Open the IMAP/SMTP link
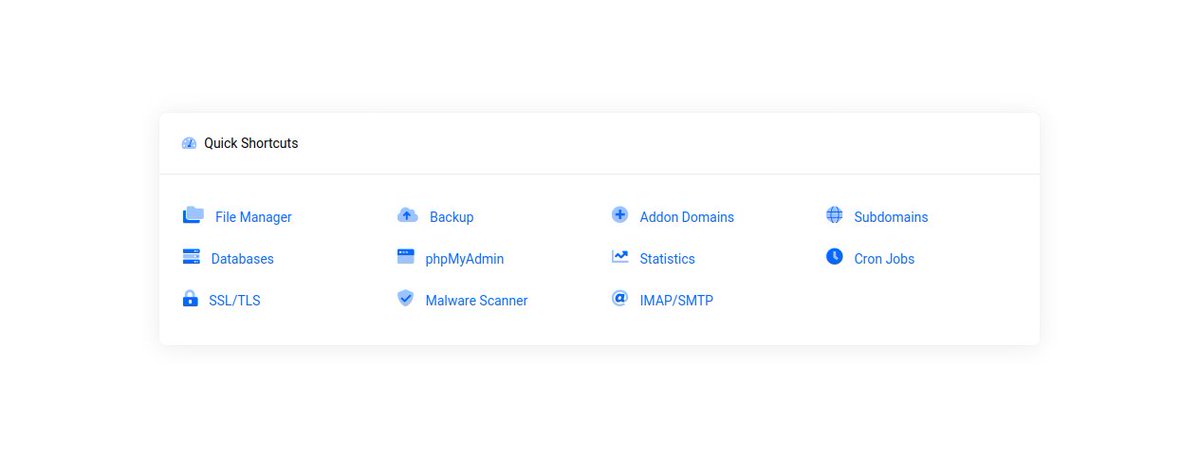Screen dimensions: 1200x460 [676, 301]
